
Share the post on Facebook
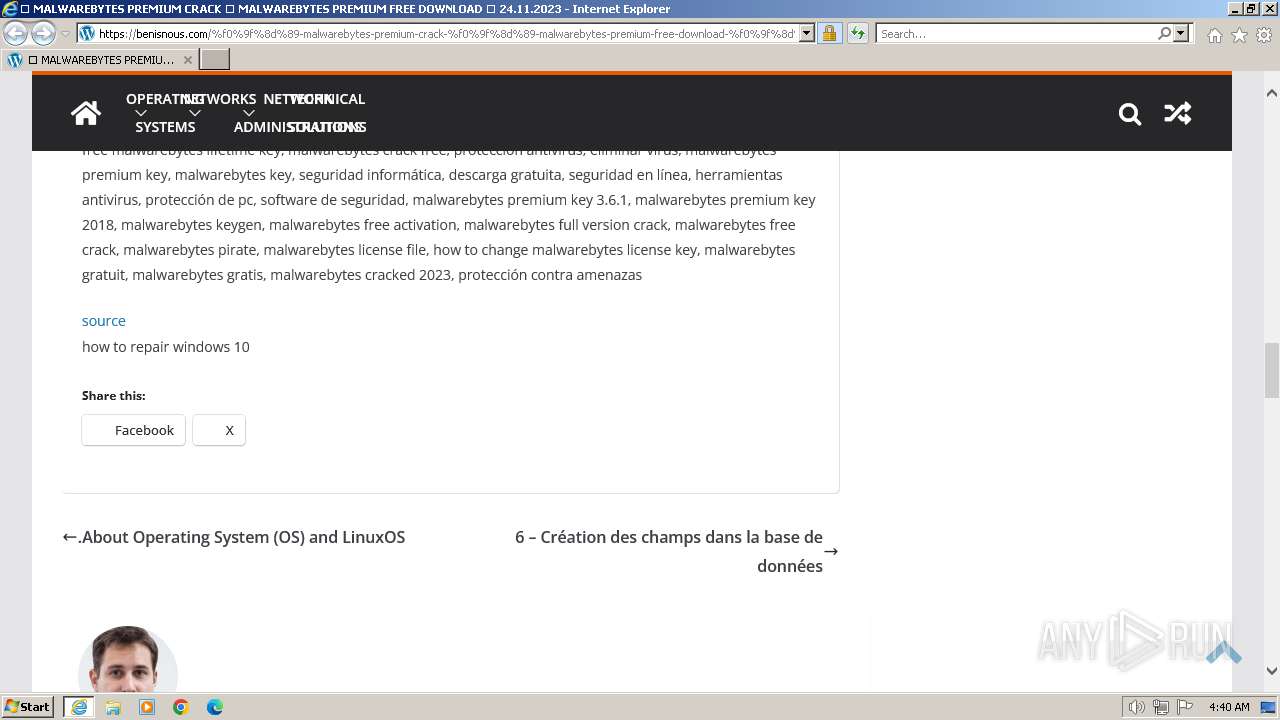[x=134, y=430]
